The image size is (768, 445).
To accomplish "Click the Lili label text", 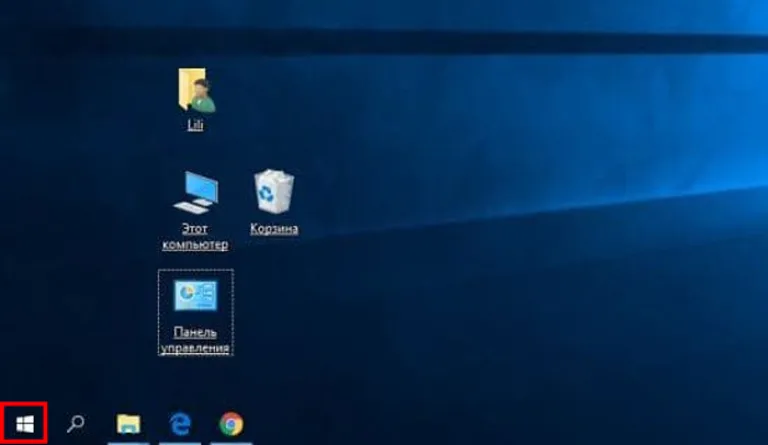I will point(195,125).
